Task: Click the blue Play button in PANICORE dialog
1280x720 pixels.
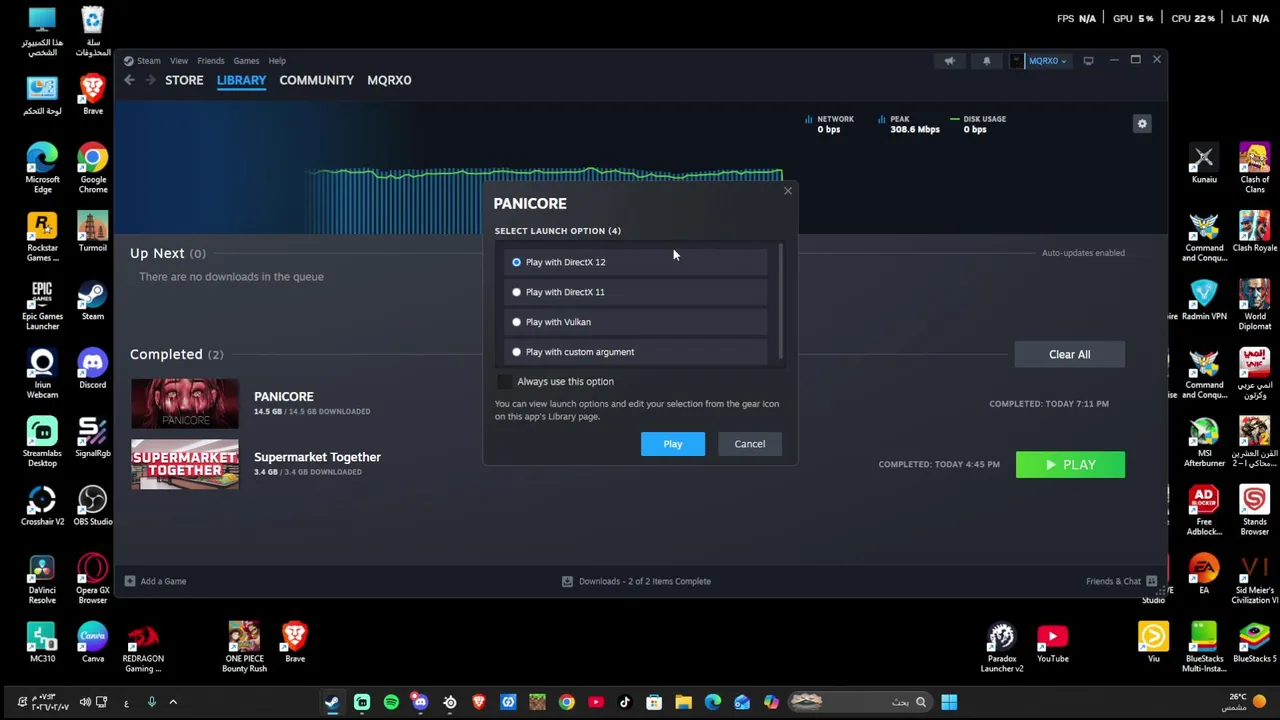Action: point(673,444)
